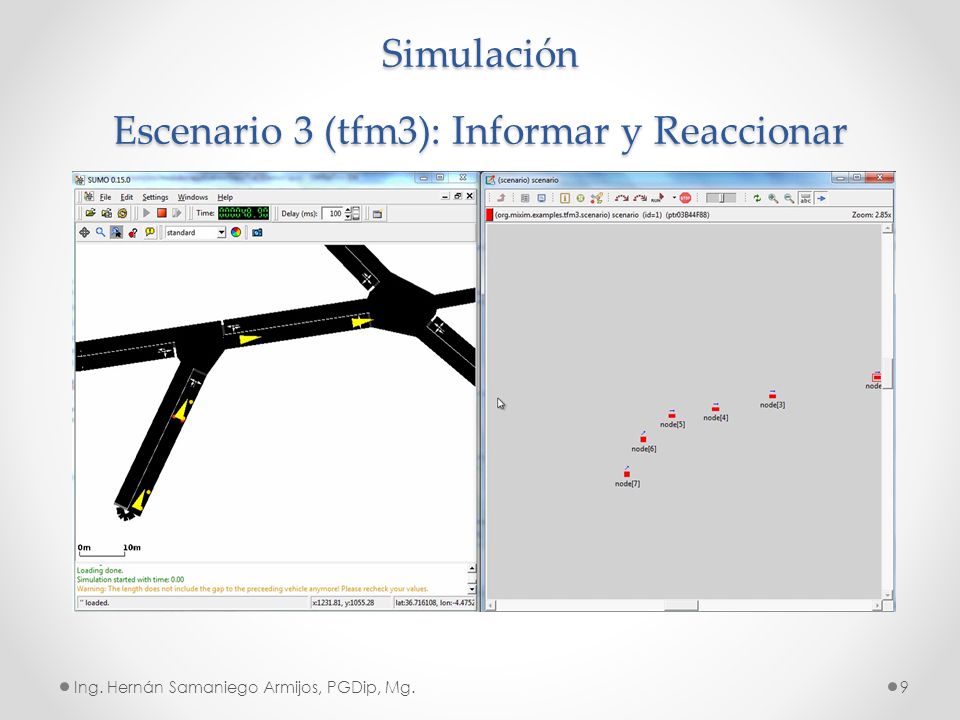Switch to graphical view icon in scenario window
This screenshot has height=720, width=960.
point(541,198)
